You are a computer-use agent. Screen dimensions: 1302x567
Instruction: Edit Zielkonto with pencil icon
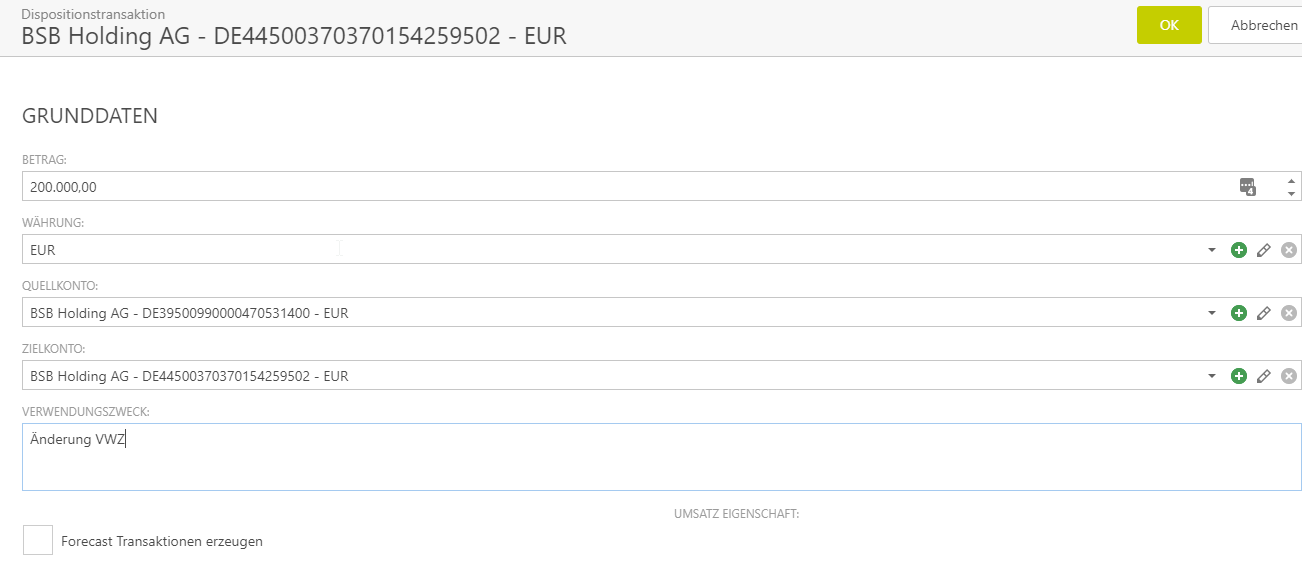(1264, 376)
